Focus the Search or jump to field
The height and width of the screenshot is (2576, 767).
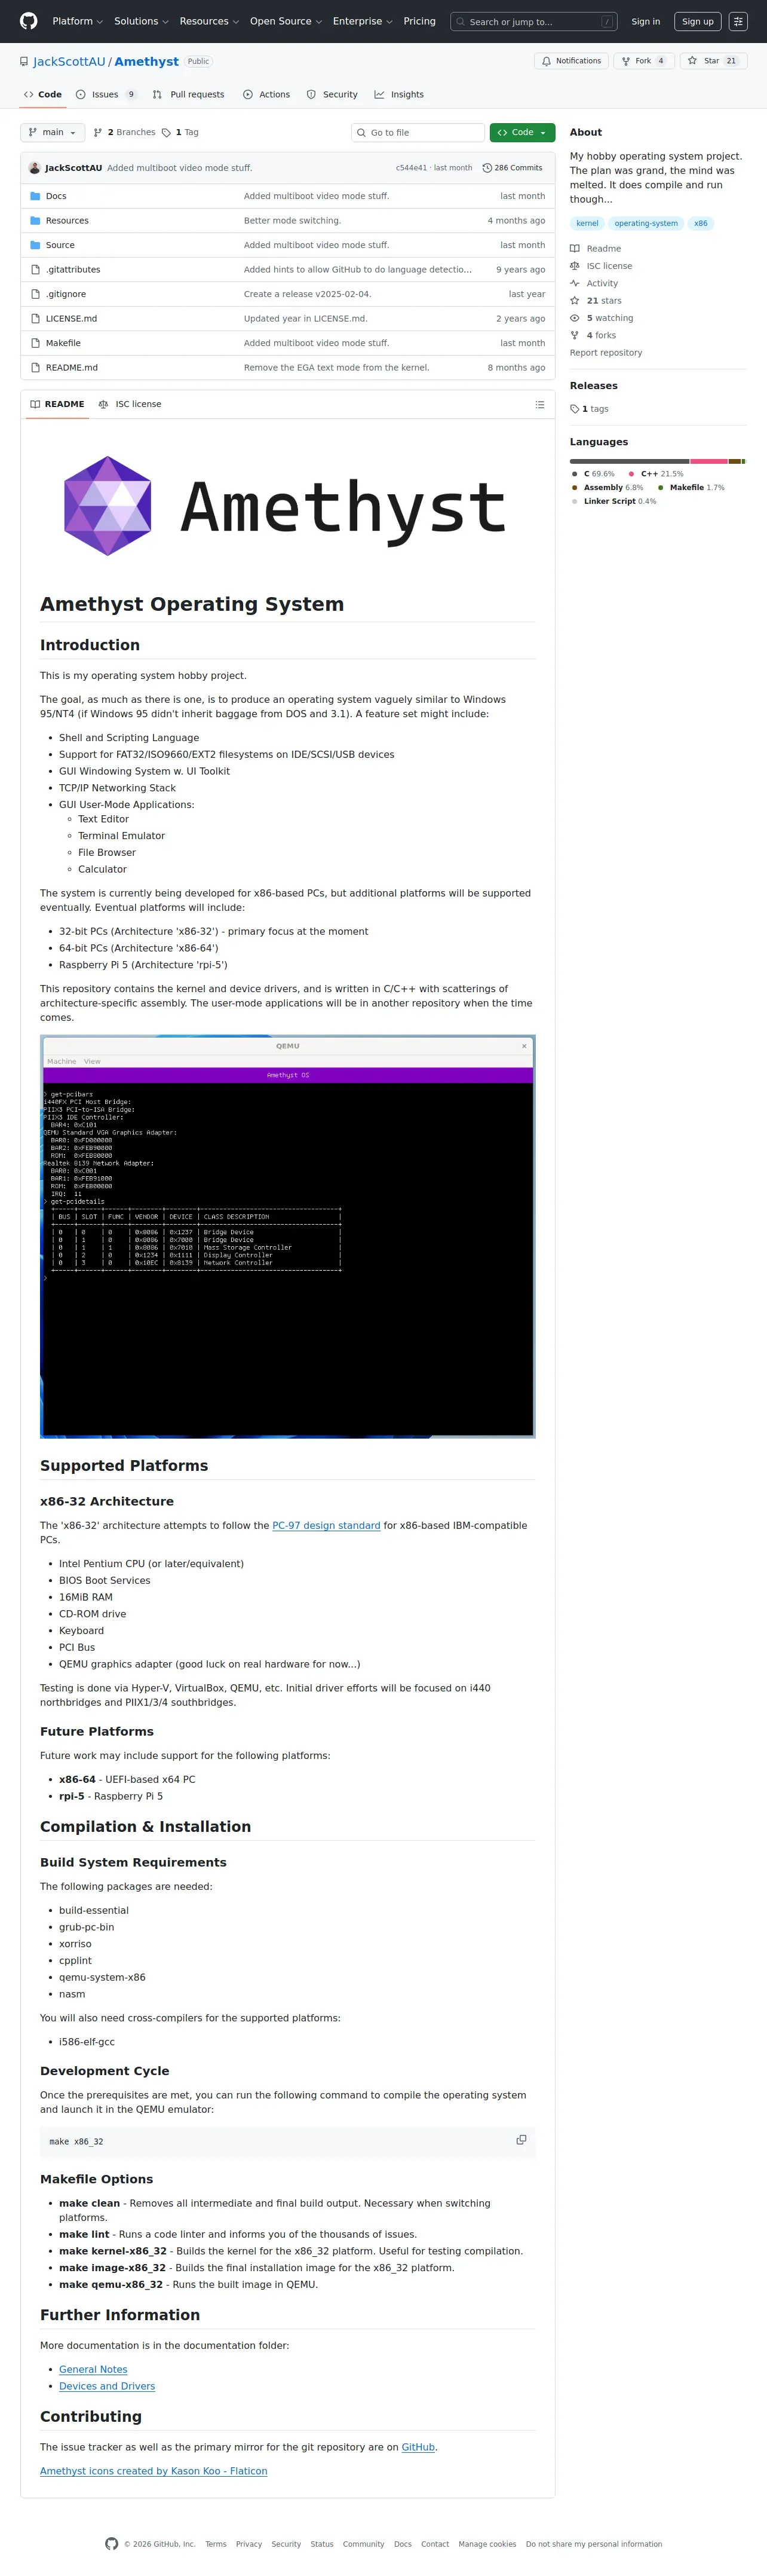click(x=534, y=21)
